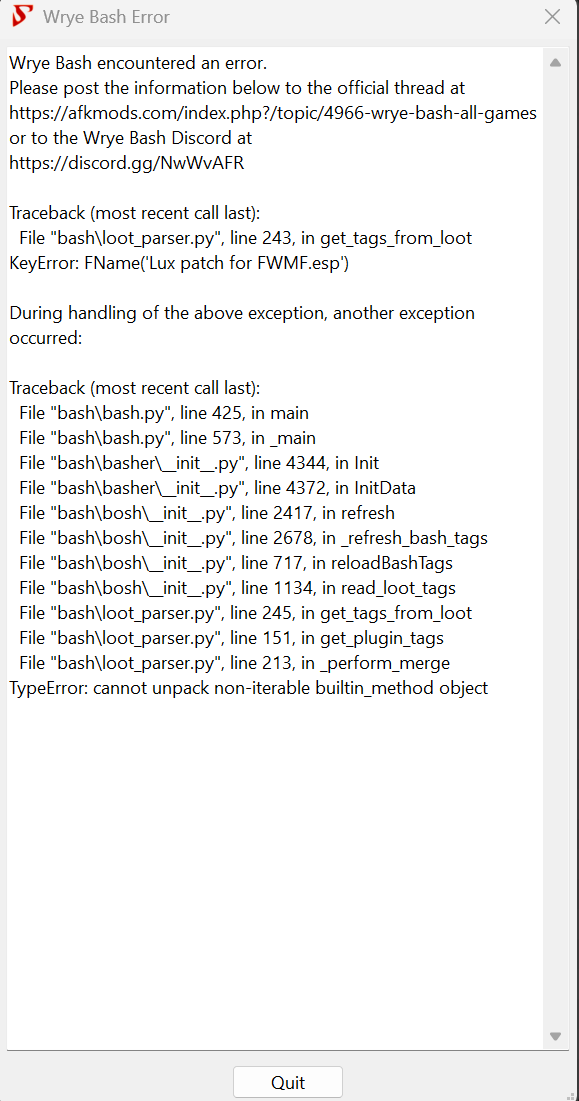Viewport: 579px width, 1101px height.
Task: Click the resize grip in bottom-right corner
Action: click(573, 1094)
